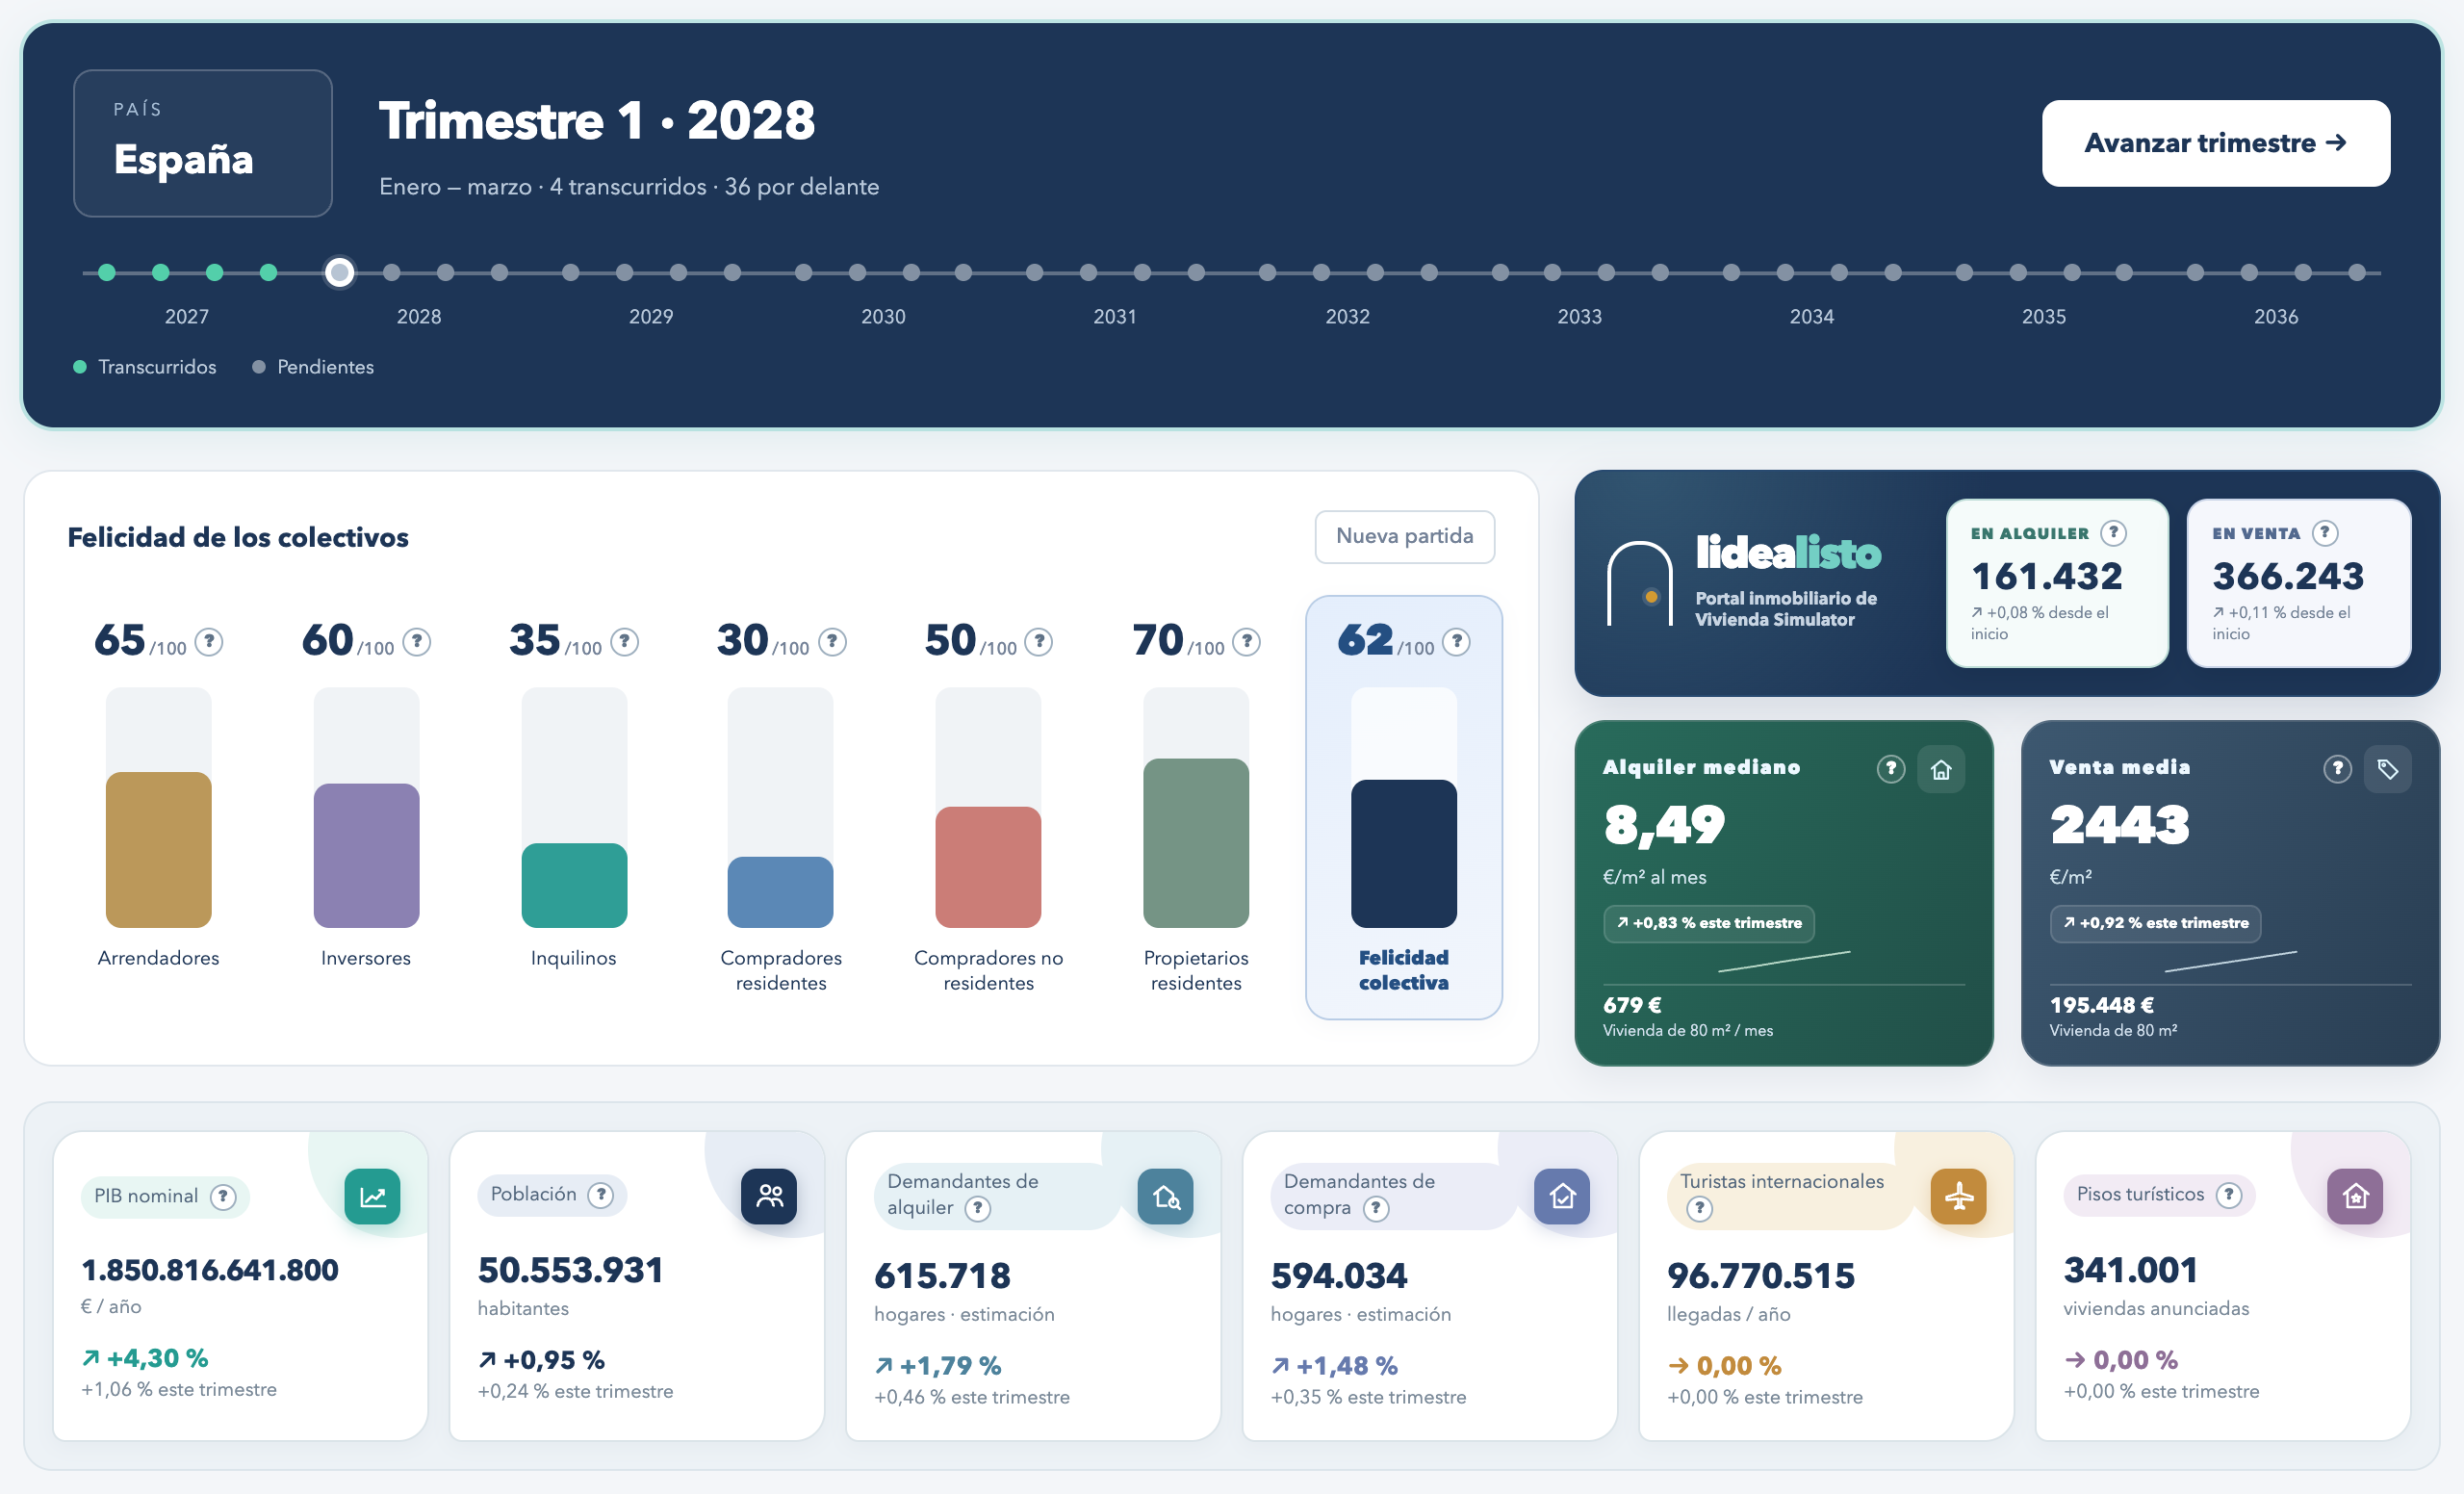Click the 'Pendientes' legend label
The height and width of the screenshot is (1494, 2464).
(x=325, y=367)
